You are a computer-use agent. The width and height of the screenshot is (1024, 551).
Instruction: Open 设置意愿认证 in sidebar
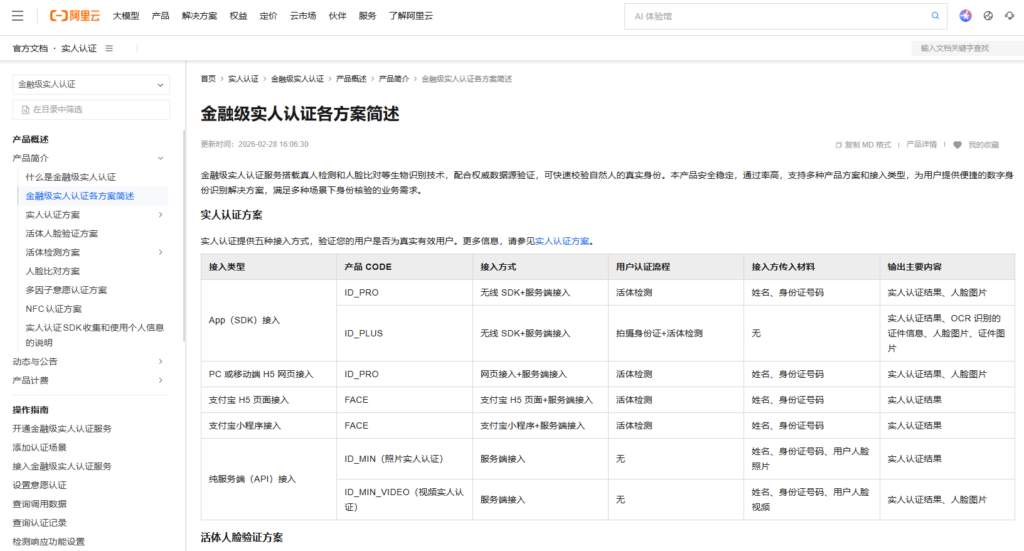tap(39, 486)
